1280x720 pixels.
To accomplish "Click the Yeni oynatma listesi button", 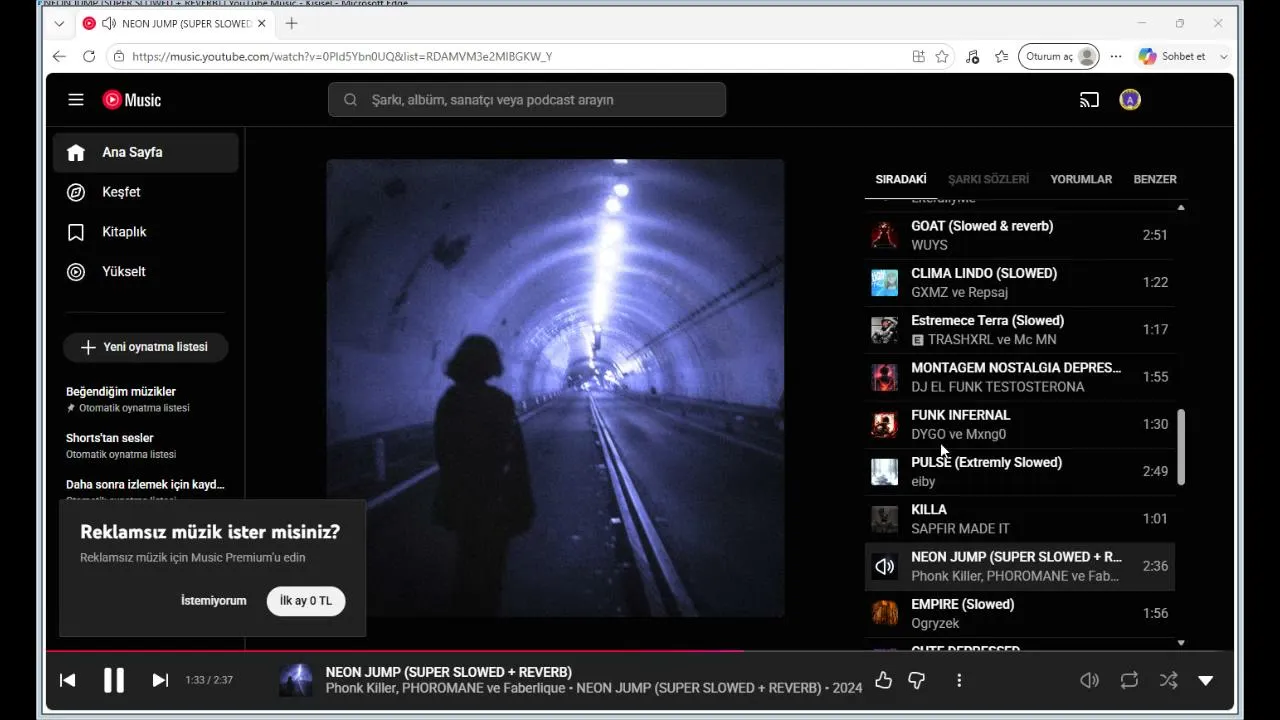I will (146, 347).
